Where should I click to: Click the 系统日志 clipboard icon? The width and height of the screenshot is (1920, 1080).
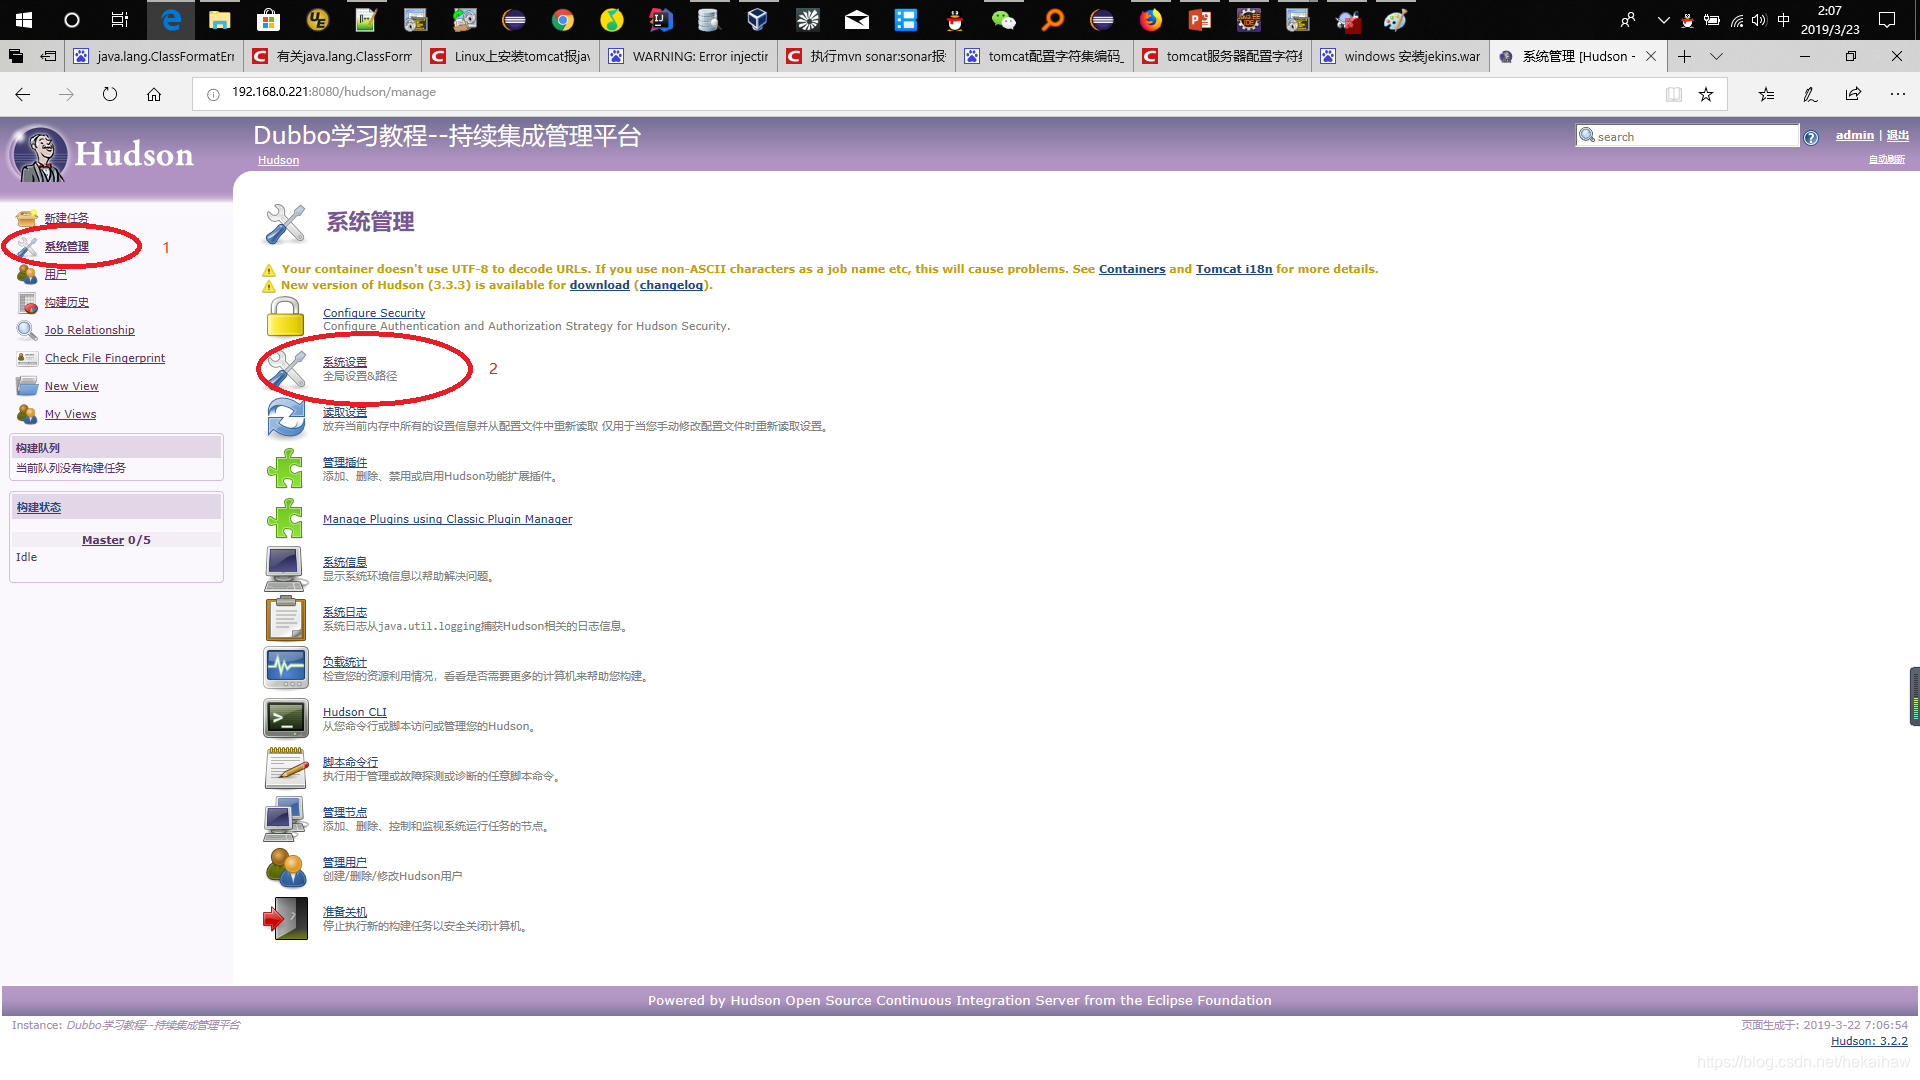285,618
